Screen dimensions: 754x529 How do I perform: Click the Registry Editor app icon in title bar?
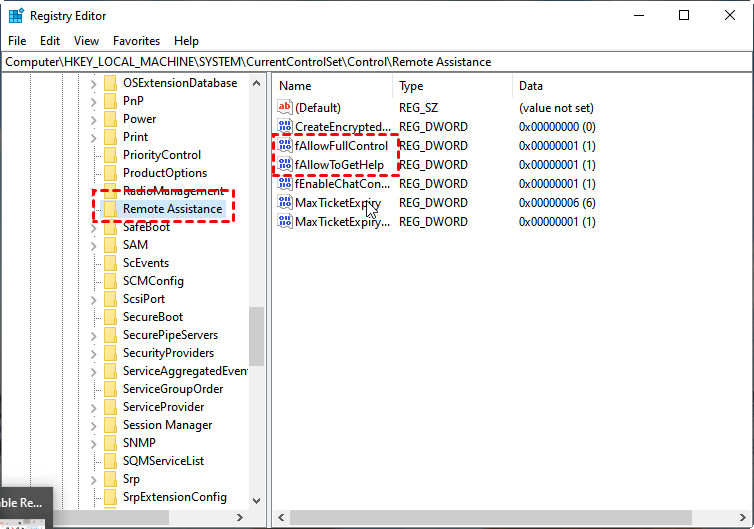tap(16, 16)
